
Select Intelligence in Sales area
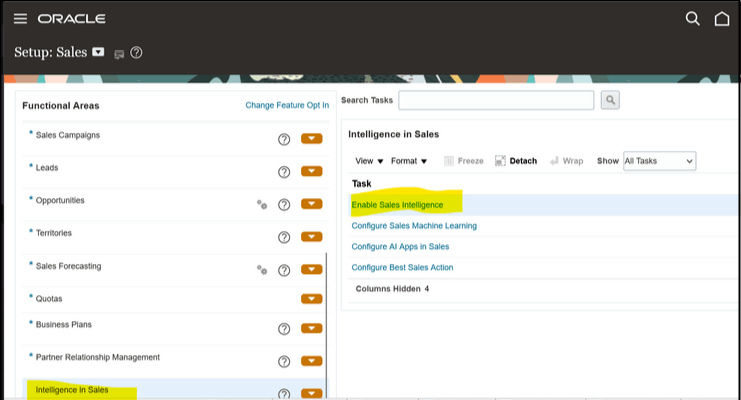[x=72, y=390]
